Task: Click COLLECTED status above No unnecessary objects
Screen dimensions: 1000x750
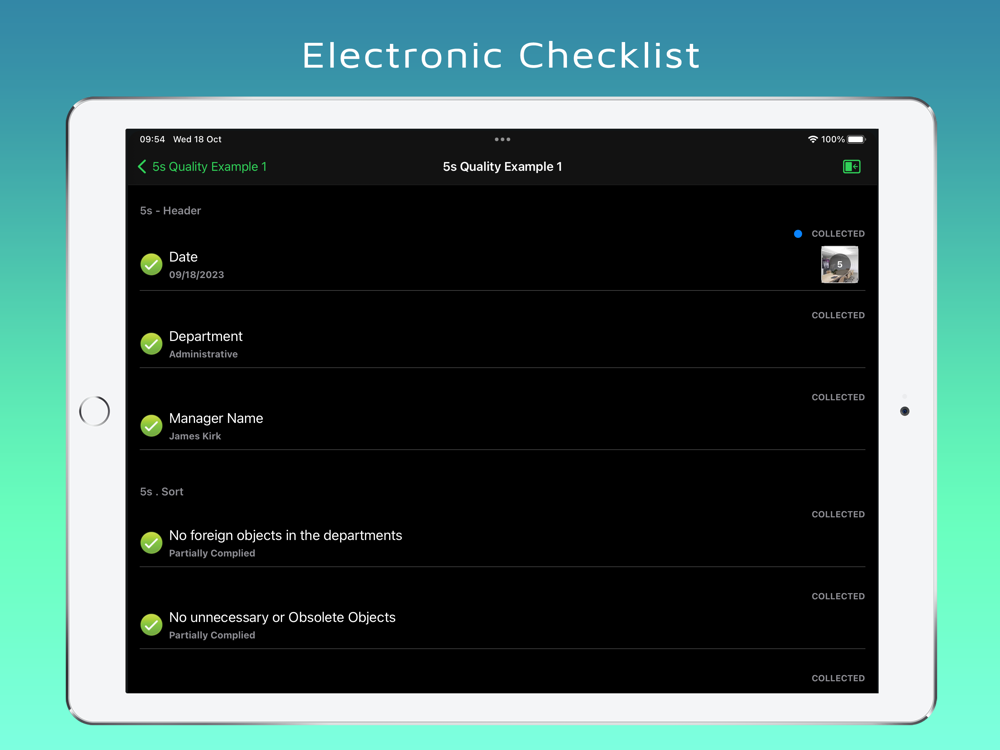Action: [838, 596]
